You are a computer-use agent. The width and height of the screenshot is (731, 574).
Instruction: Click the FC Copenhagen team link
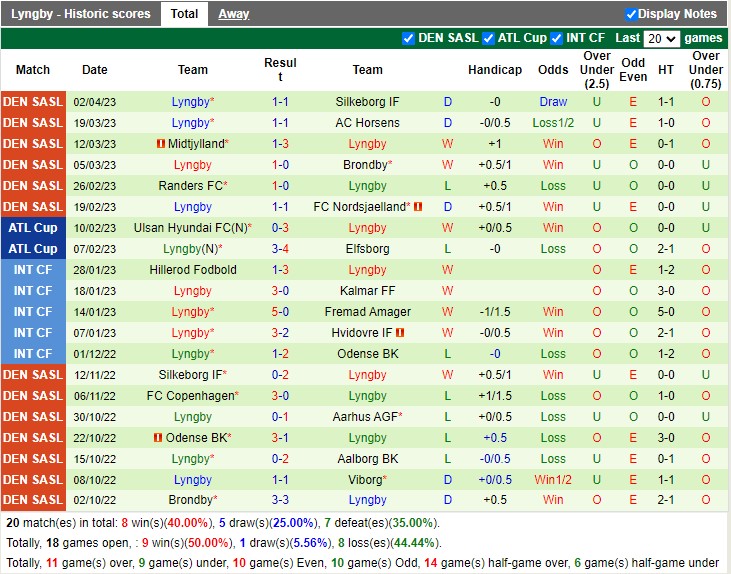click(x=193, y=396)
